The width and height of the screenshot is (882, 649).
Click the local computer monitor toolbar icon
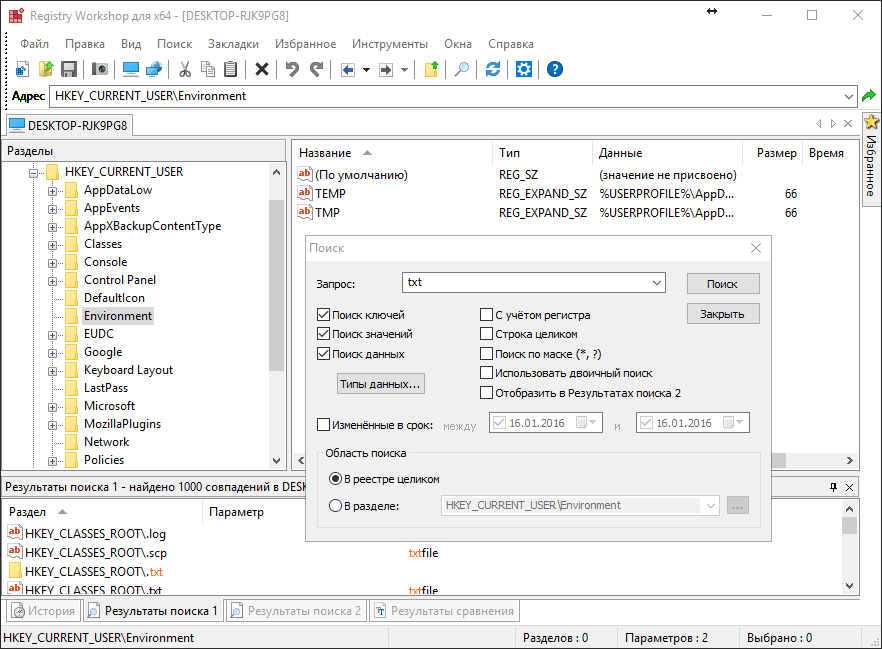(x=130, y=69)
